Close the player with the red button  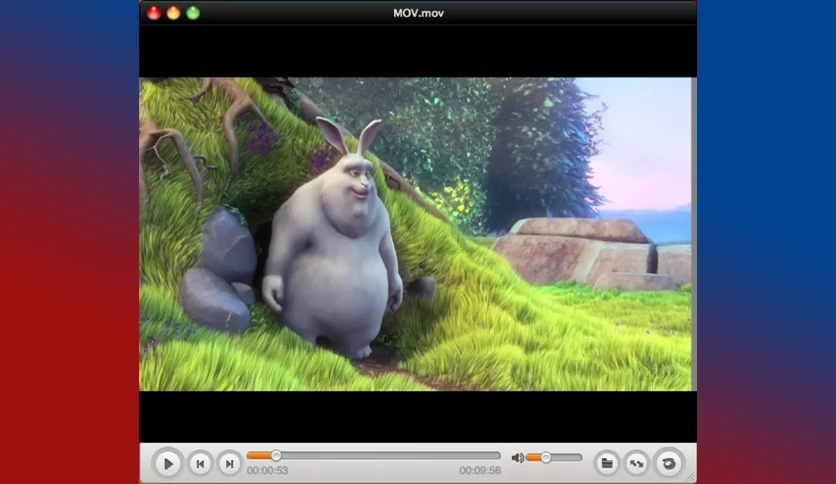click(154, 13)
